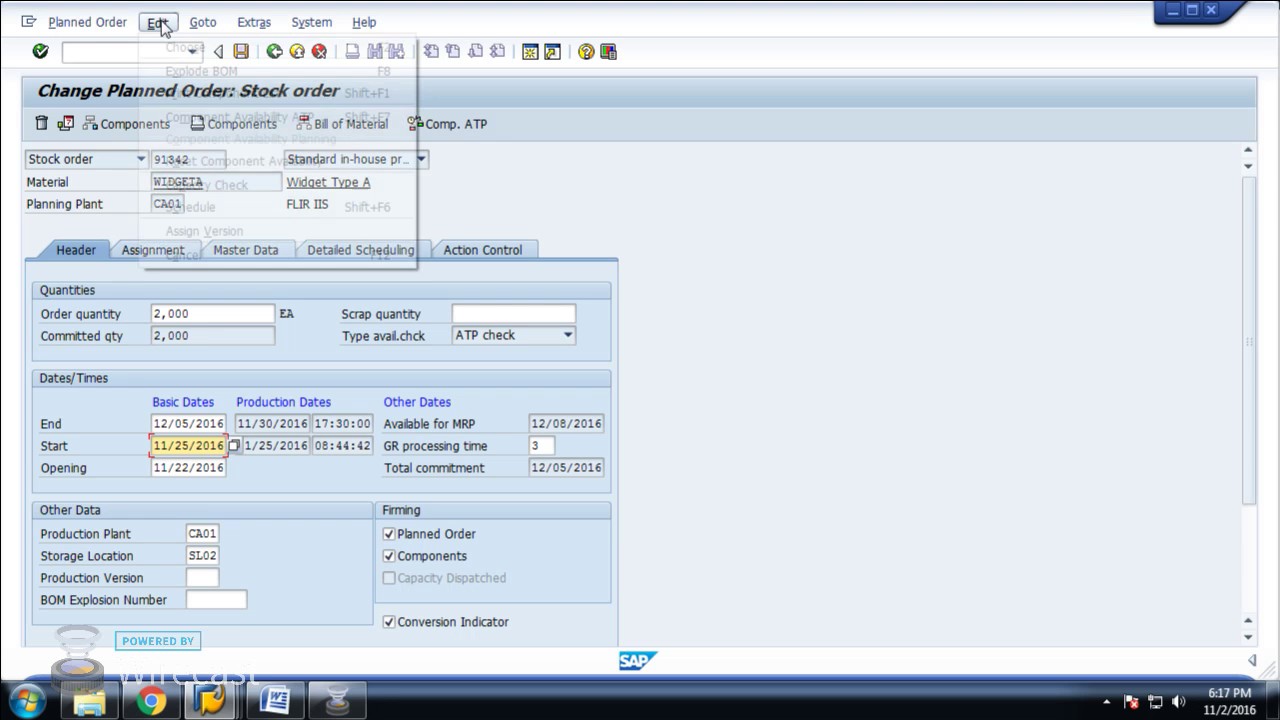Image resolution: width=1280 pixels, height=720 pixels.
Task: Create a new session via toolbar icon
Action: pyautogui.click(x=530, y=51)
